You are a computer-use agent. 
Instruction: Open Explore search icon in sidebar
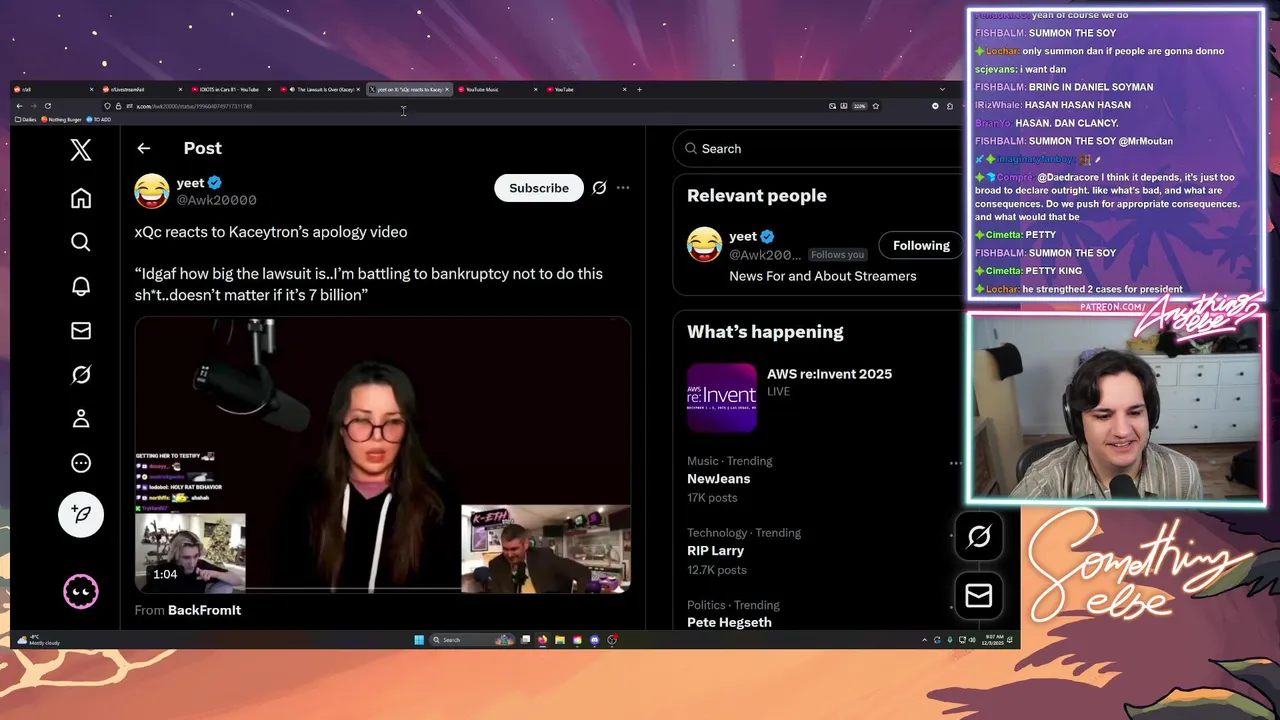[81, 242]
